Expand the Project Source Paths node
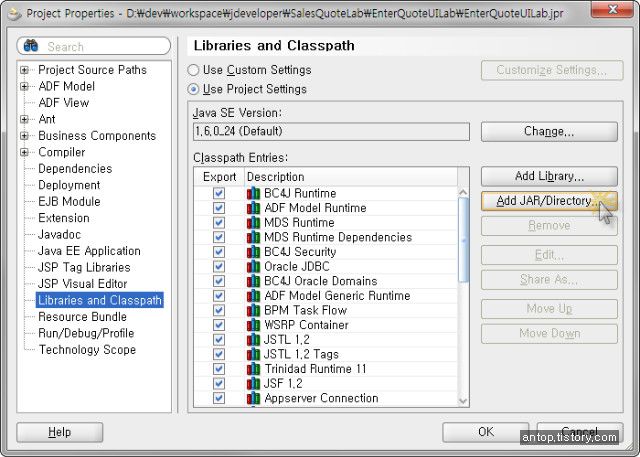 click(24, 70)
